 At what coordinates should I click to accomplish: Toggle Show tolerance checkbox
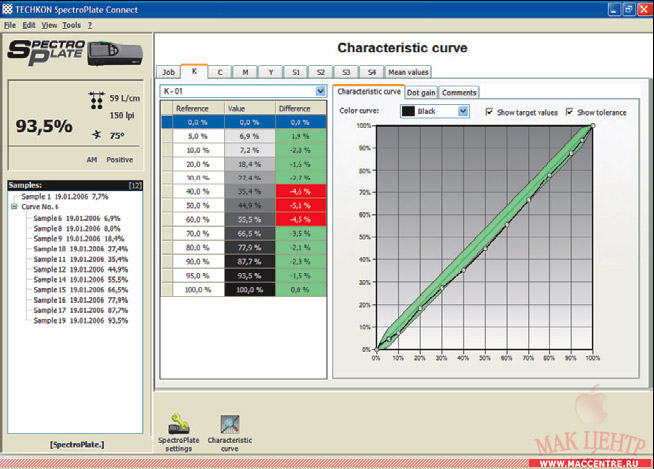(x=570, y=112)
